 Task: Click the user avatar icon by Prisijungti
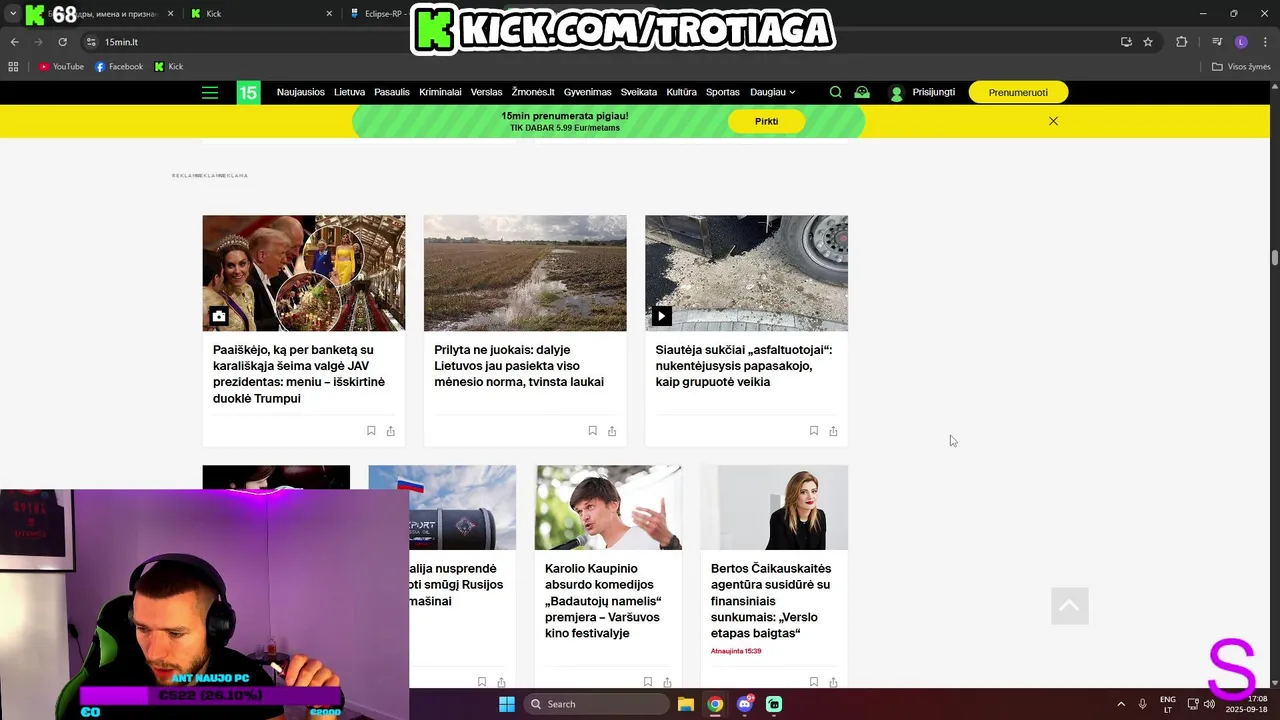click(x=896, y=92)
